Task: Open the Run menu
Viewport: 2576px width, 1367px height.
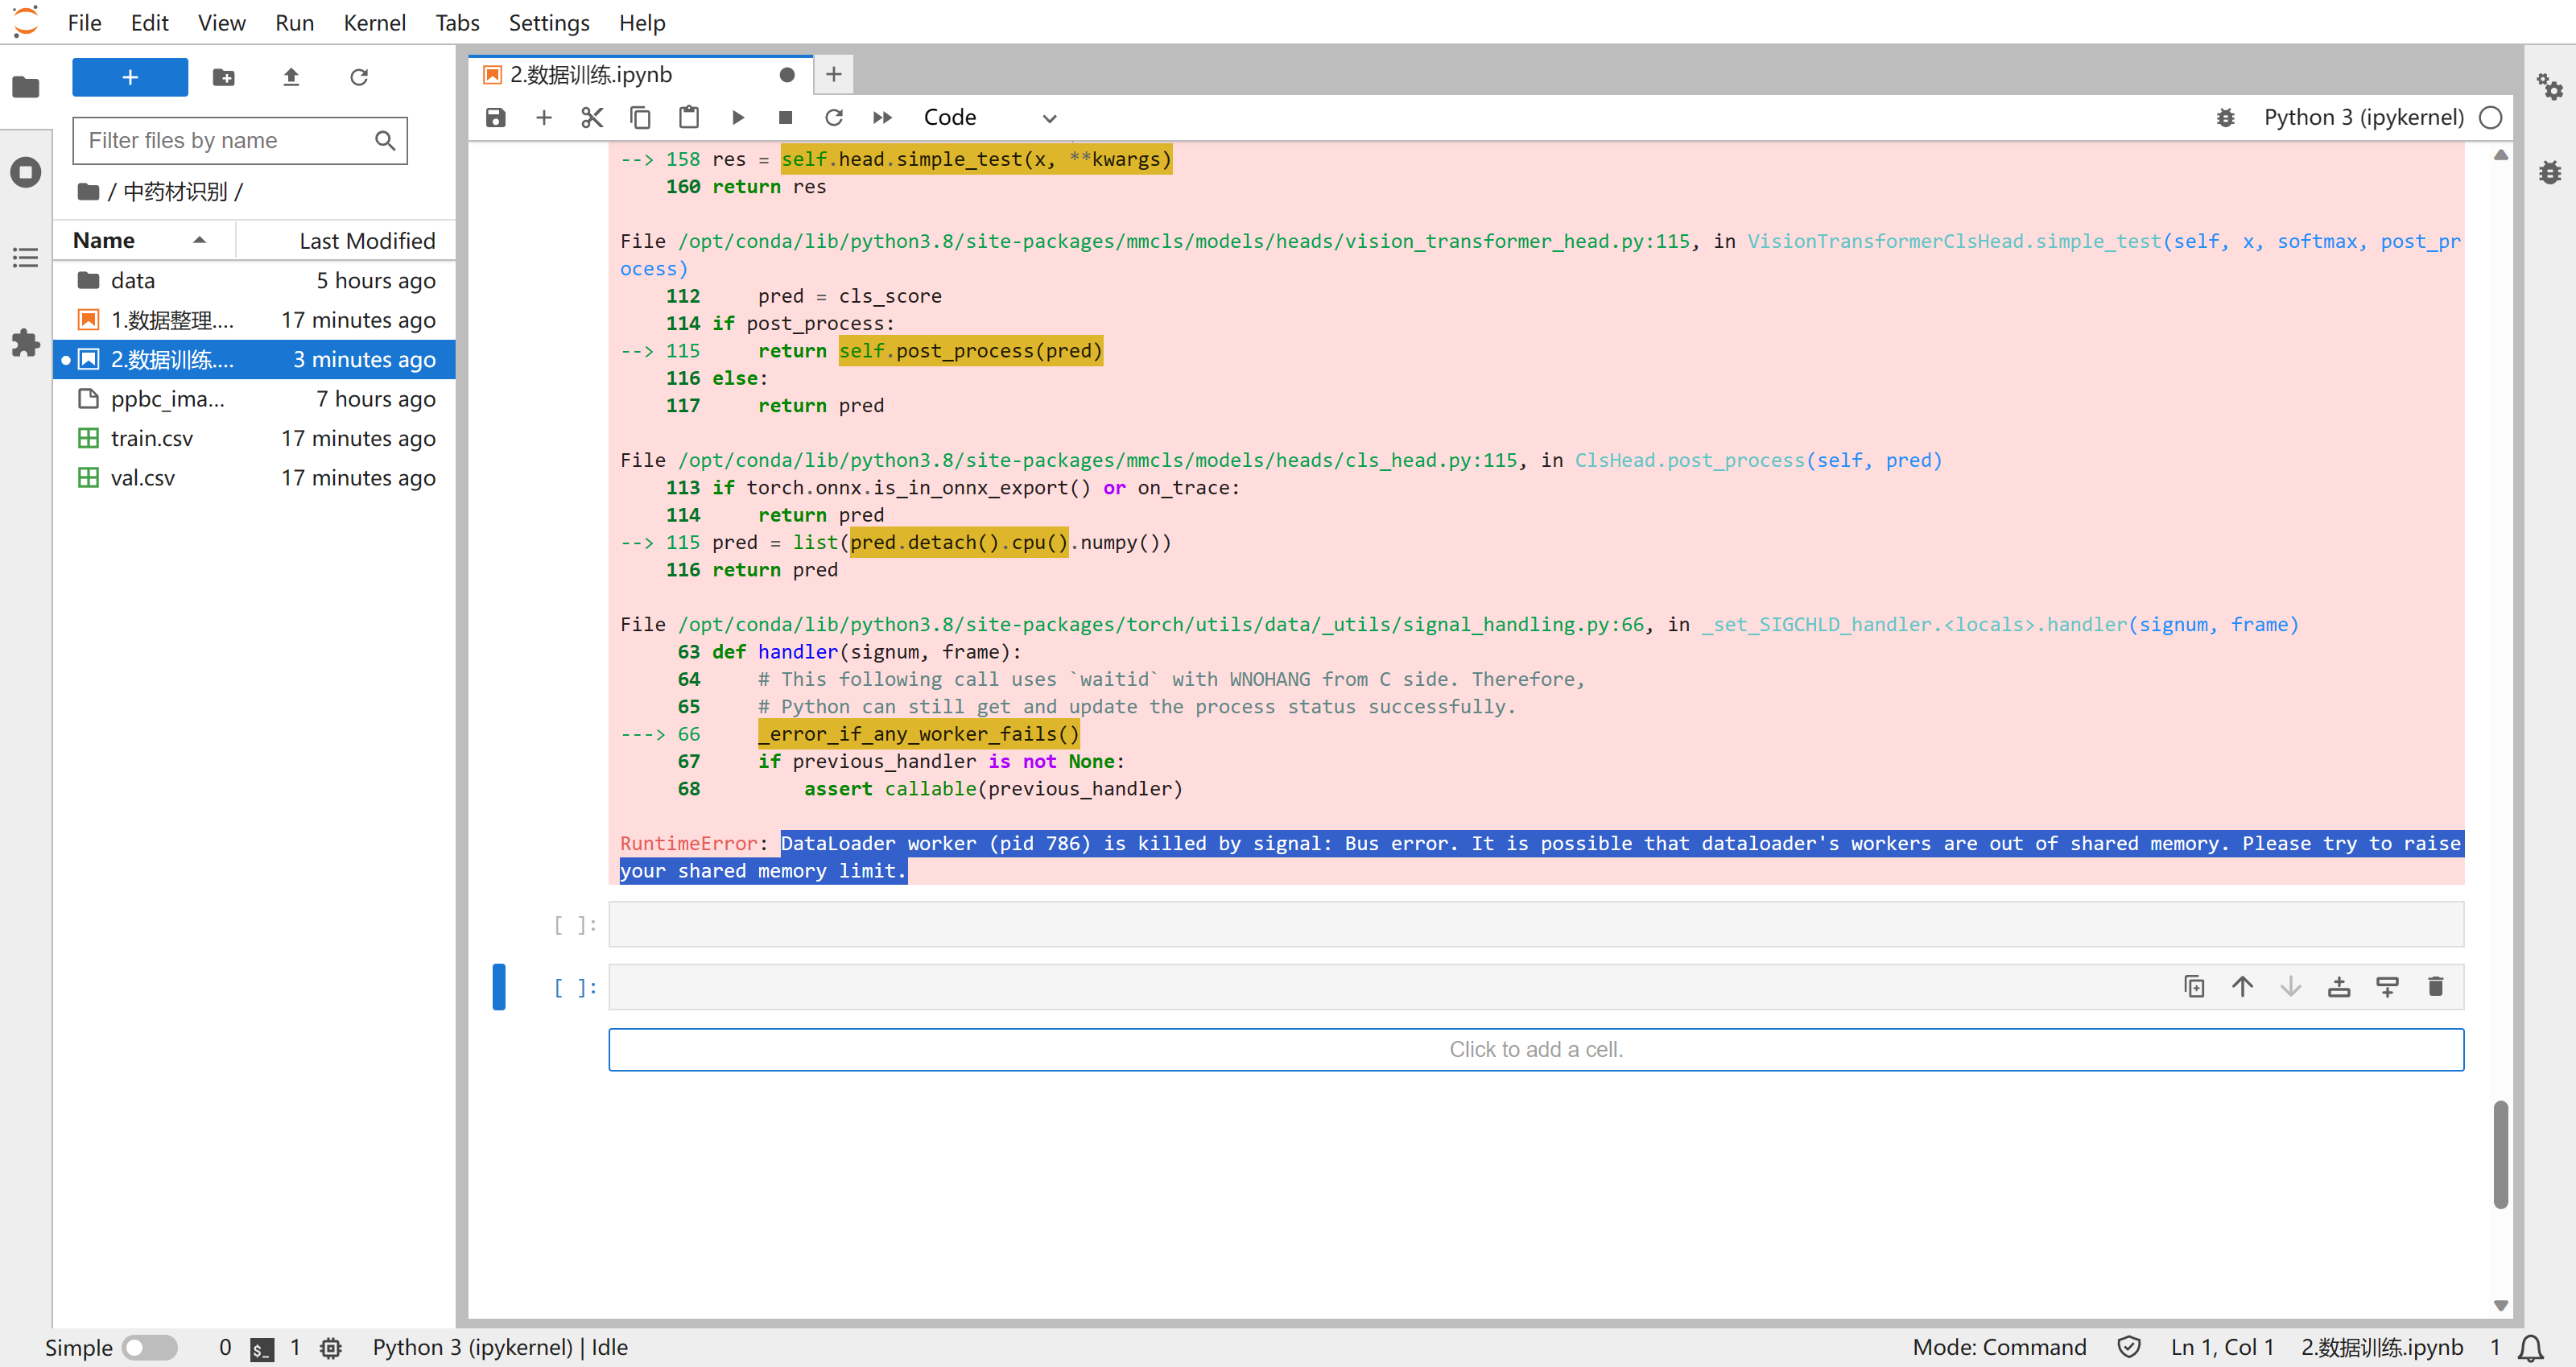Action: pyautogui.click(x=294, y=22)
